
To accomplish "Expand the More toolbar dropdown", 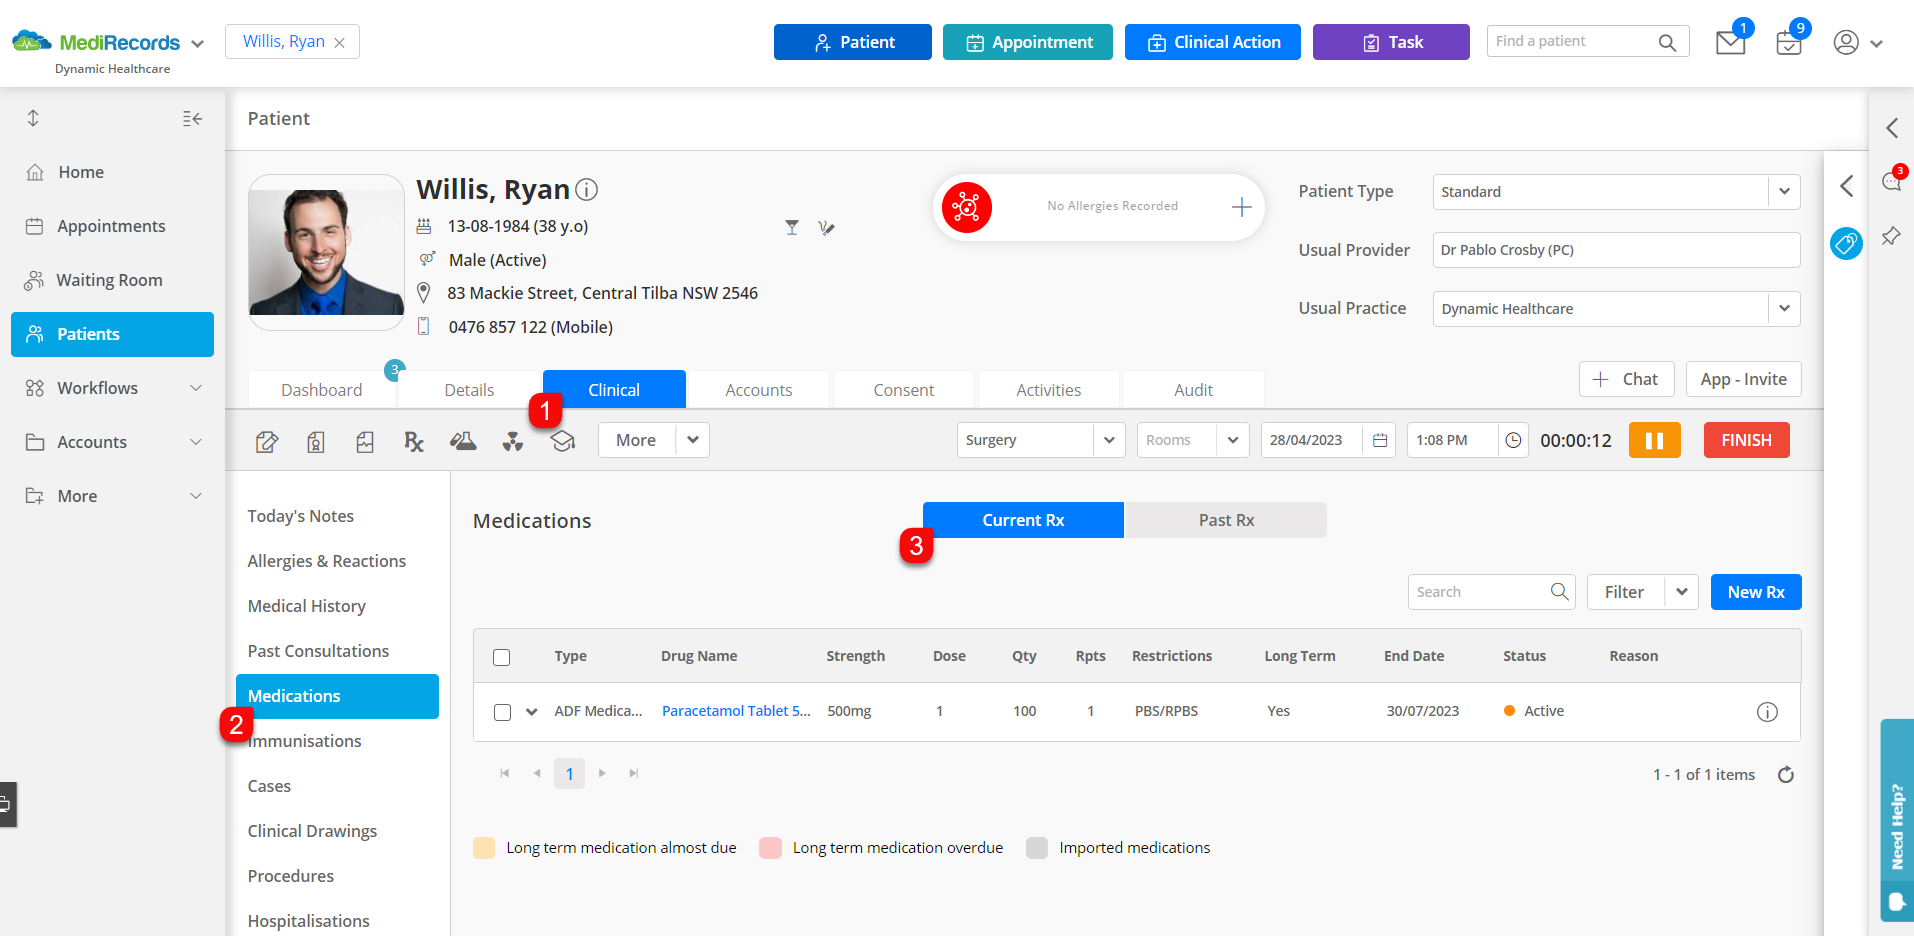I will point(692,440).
